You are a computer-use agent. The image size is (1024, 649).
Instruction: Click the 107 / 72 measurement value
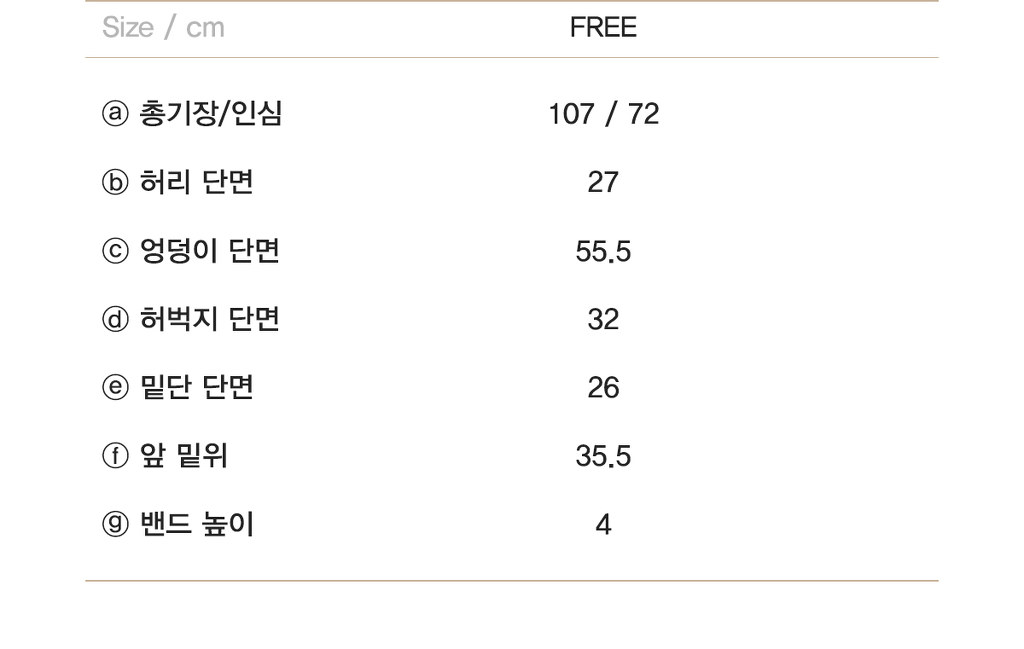(603, 114)
